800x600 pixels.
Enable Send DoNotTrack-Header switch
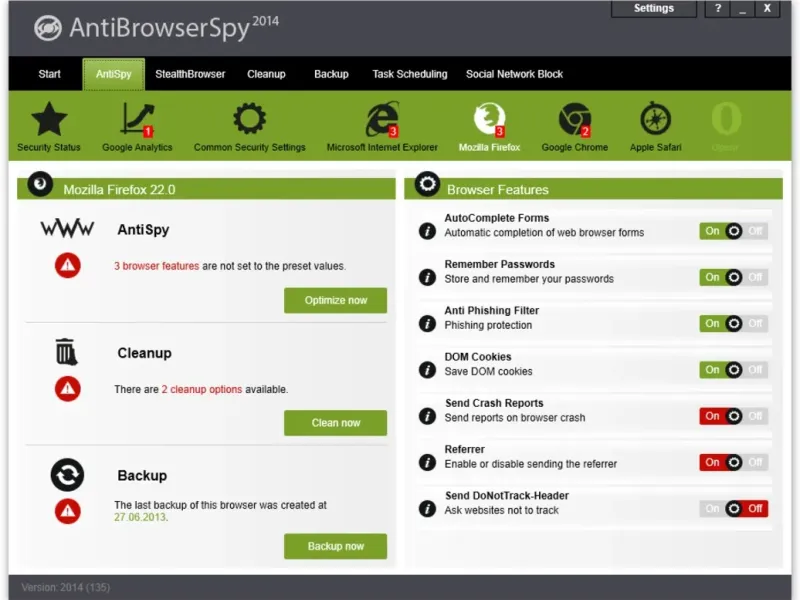click(734, 509)
